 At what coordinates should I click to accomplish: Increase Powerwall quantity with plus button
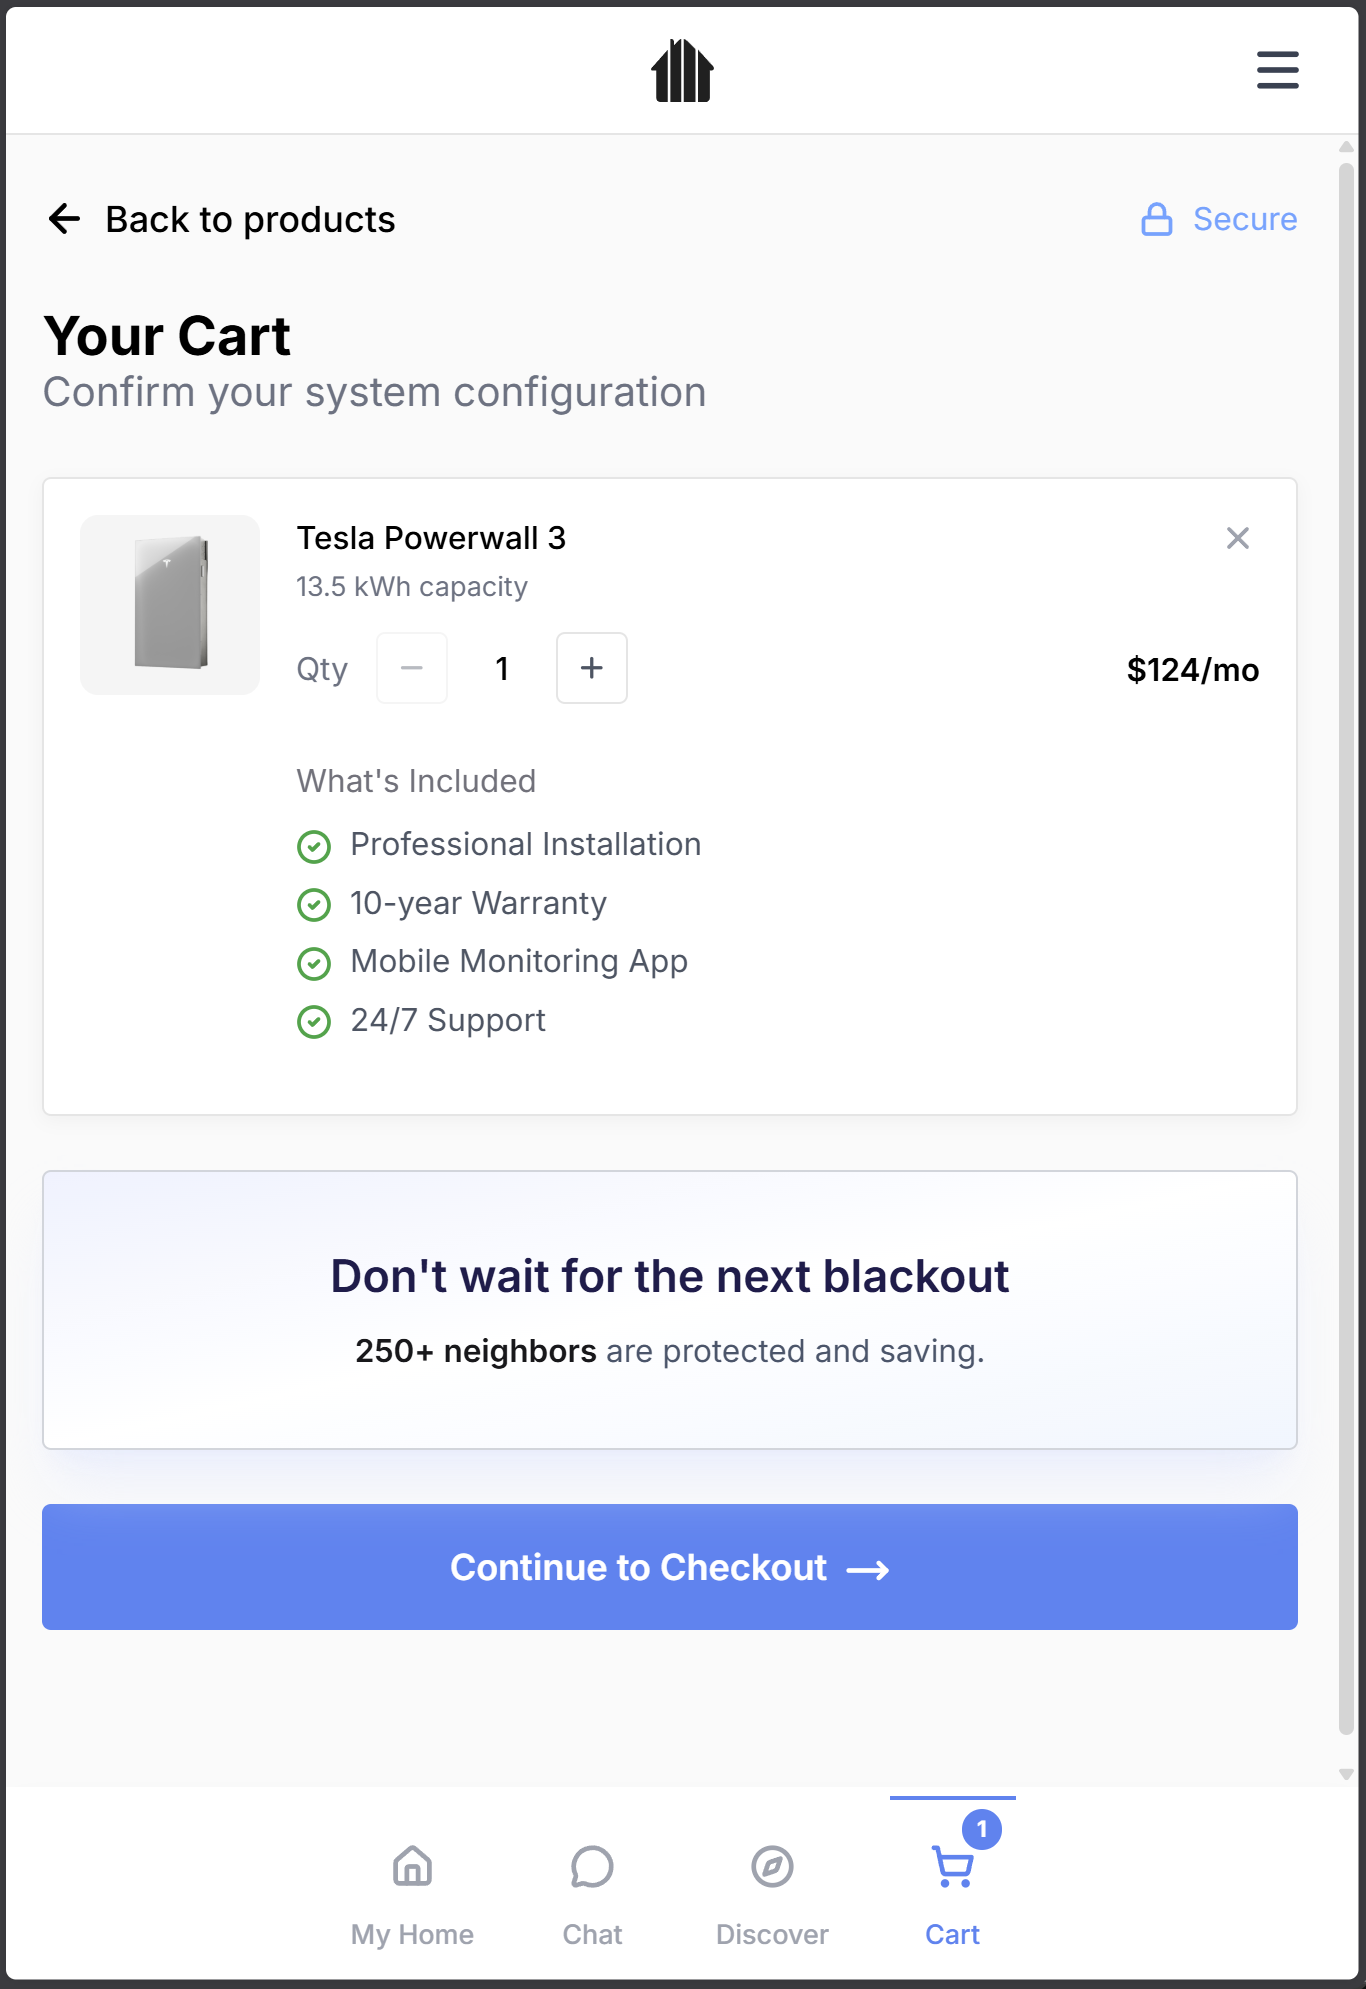[x=591, y=668]
